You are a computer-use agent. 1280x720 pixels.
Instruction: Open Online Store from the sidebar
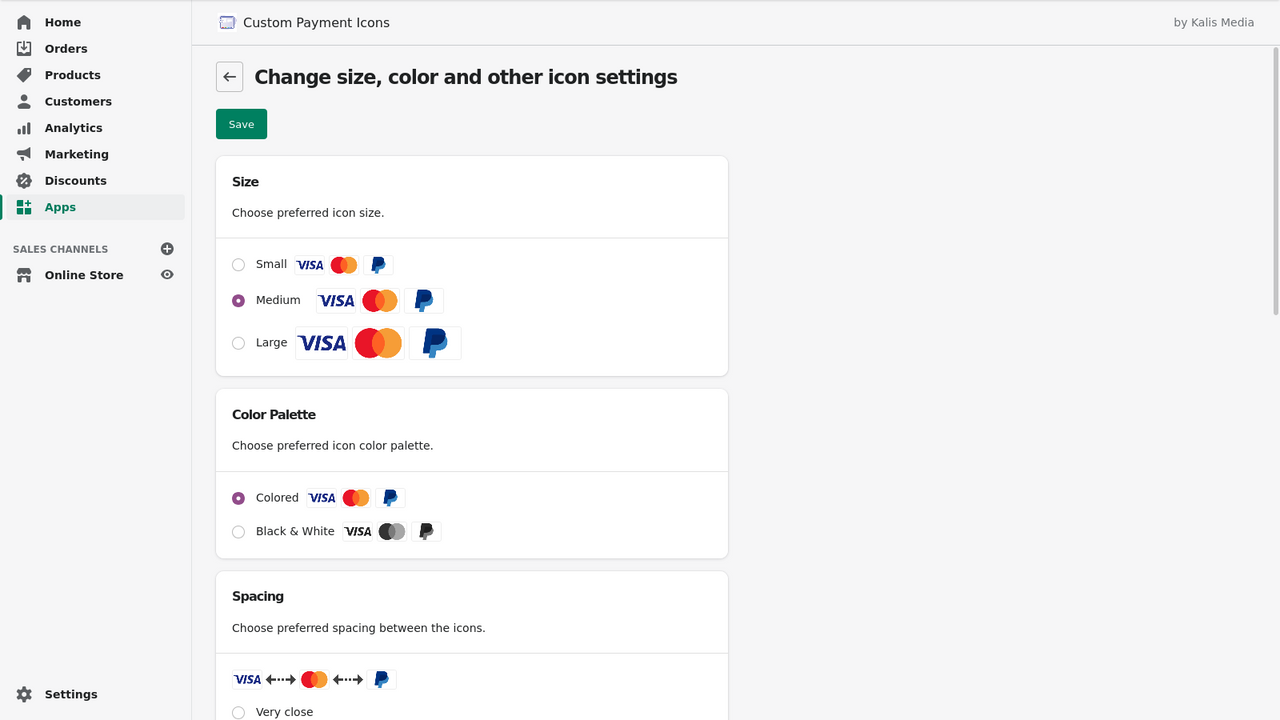pyautogui.click(x=82, y=274)
